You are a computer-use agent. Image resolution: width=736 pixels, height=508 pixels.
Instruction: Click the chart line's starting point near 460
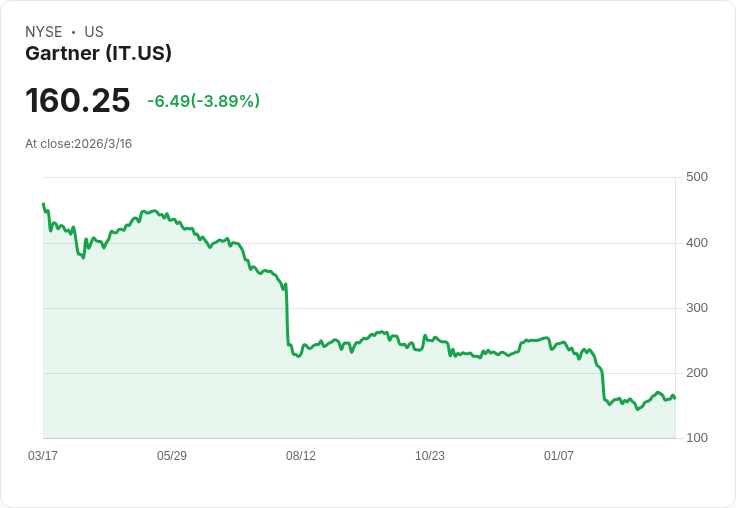[x=43, y=204]
